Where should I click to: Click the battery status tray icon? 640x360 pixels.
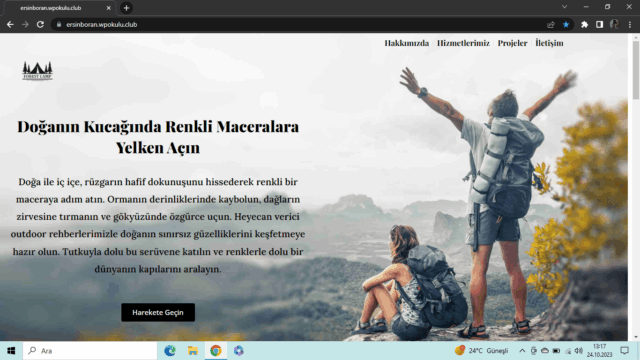point(556,351)
